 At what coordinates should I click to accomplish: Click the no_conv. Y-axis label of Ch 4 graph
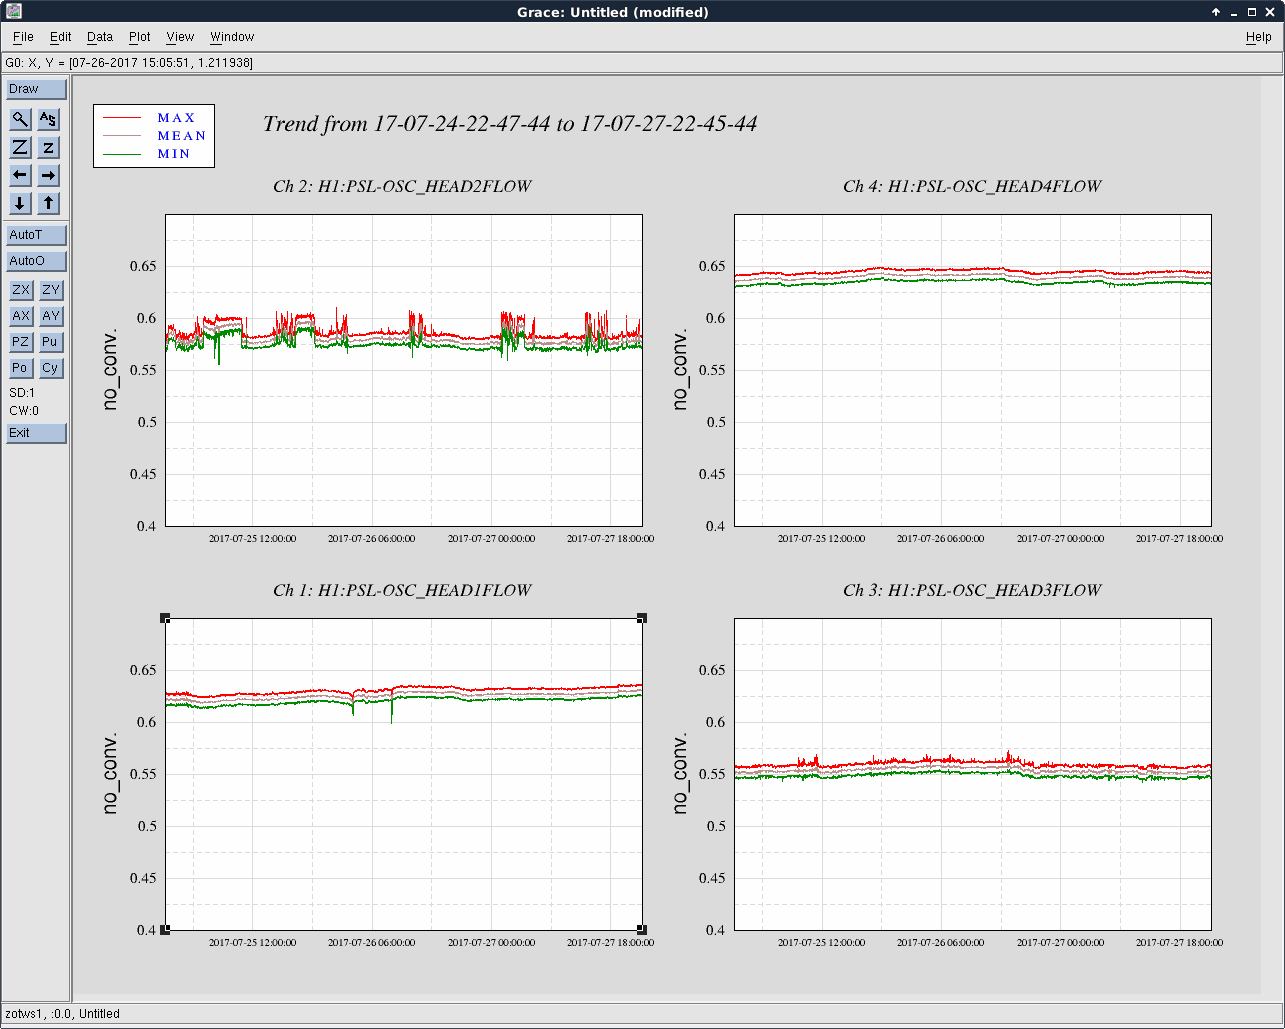(680, 369)
